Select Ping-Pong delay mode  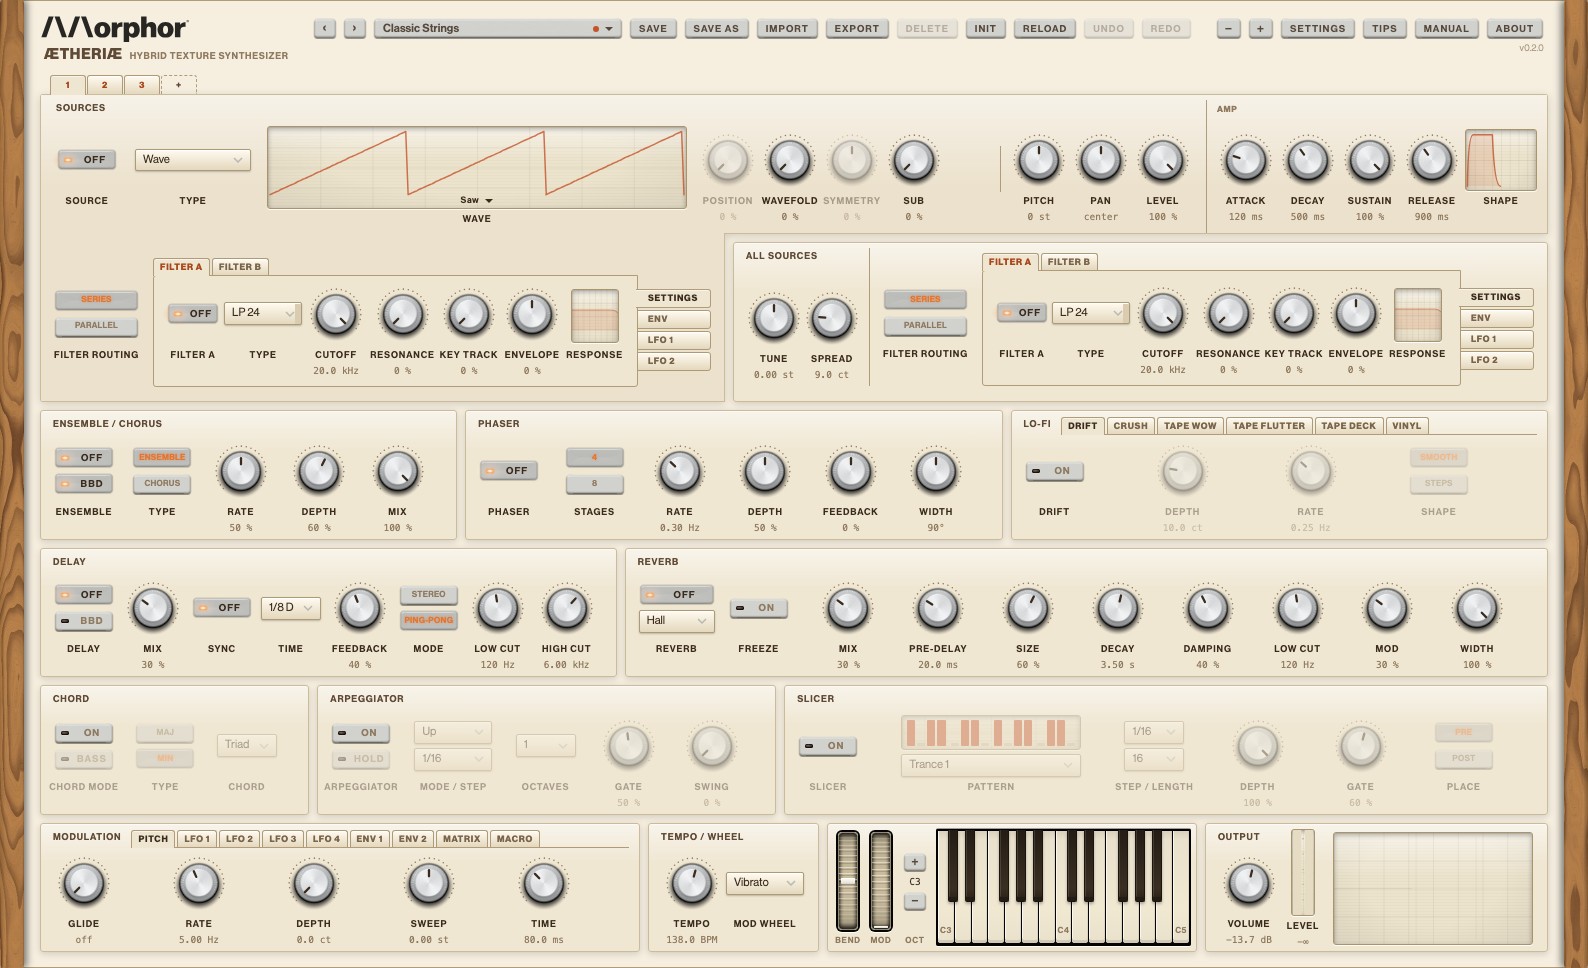point(428,621)
